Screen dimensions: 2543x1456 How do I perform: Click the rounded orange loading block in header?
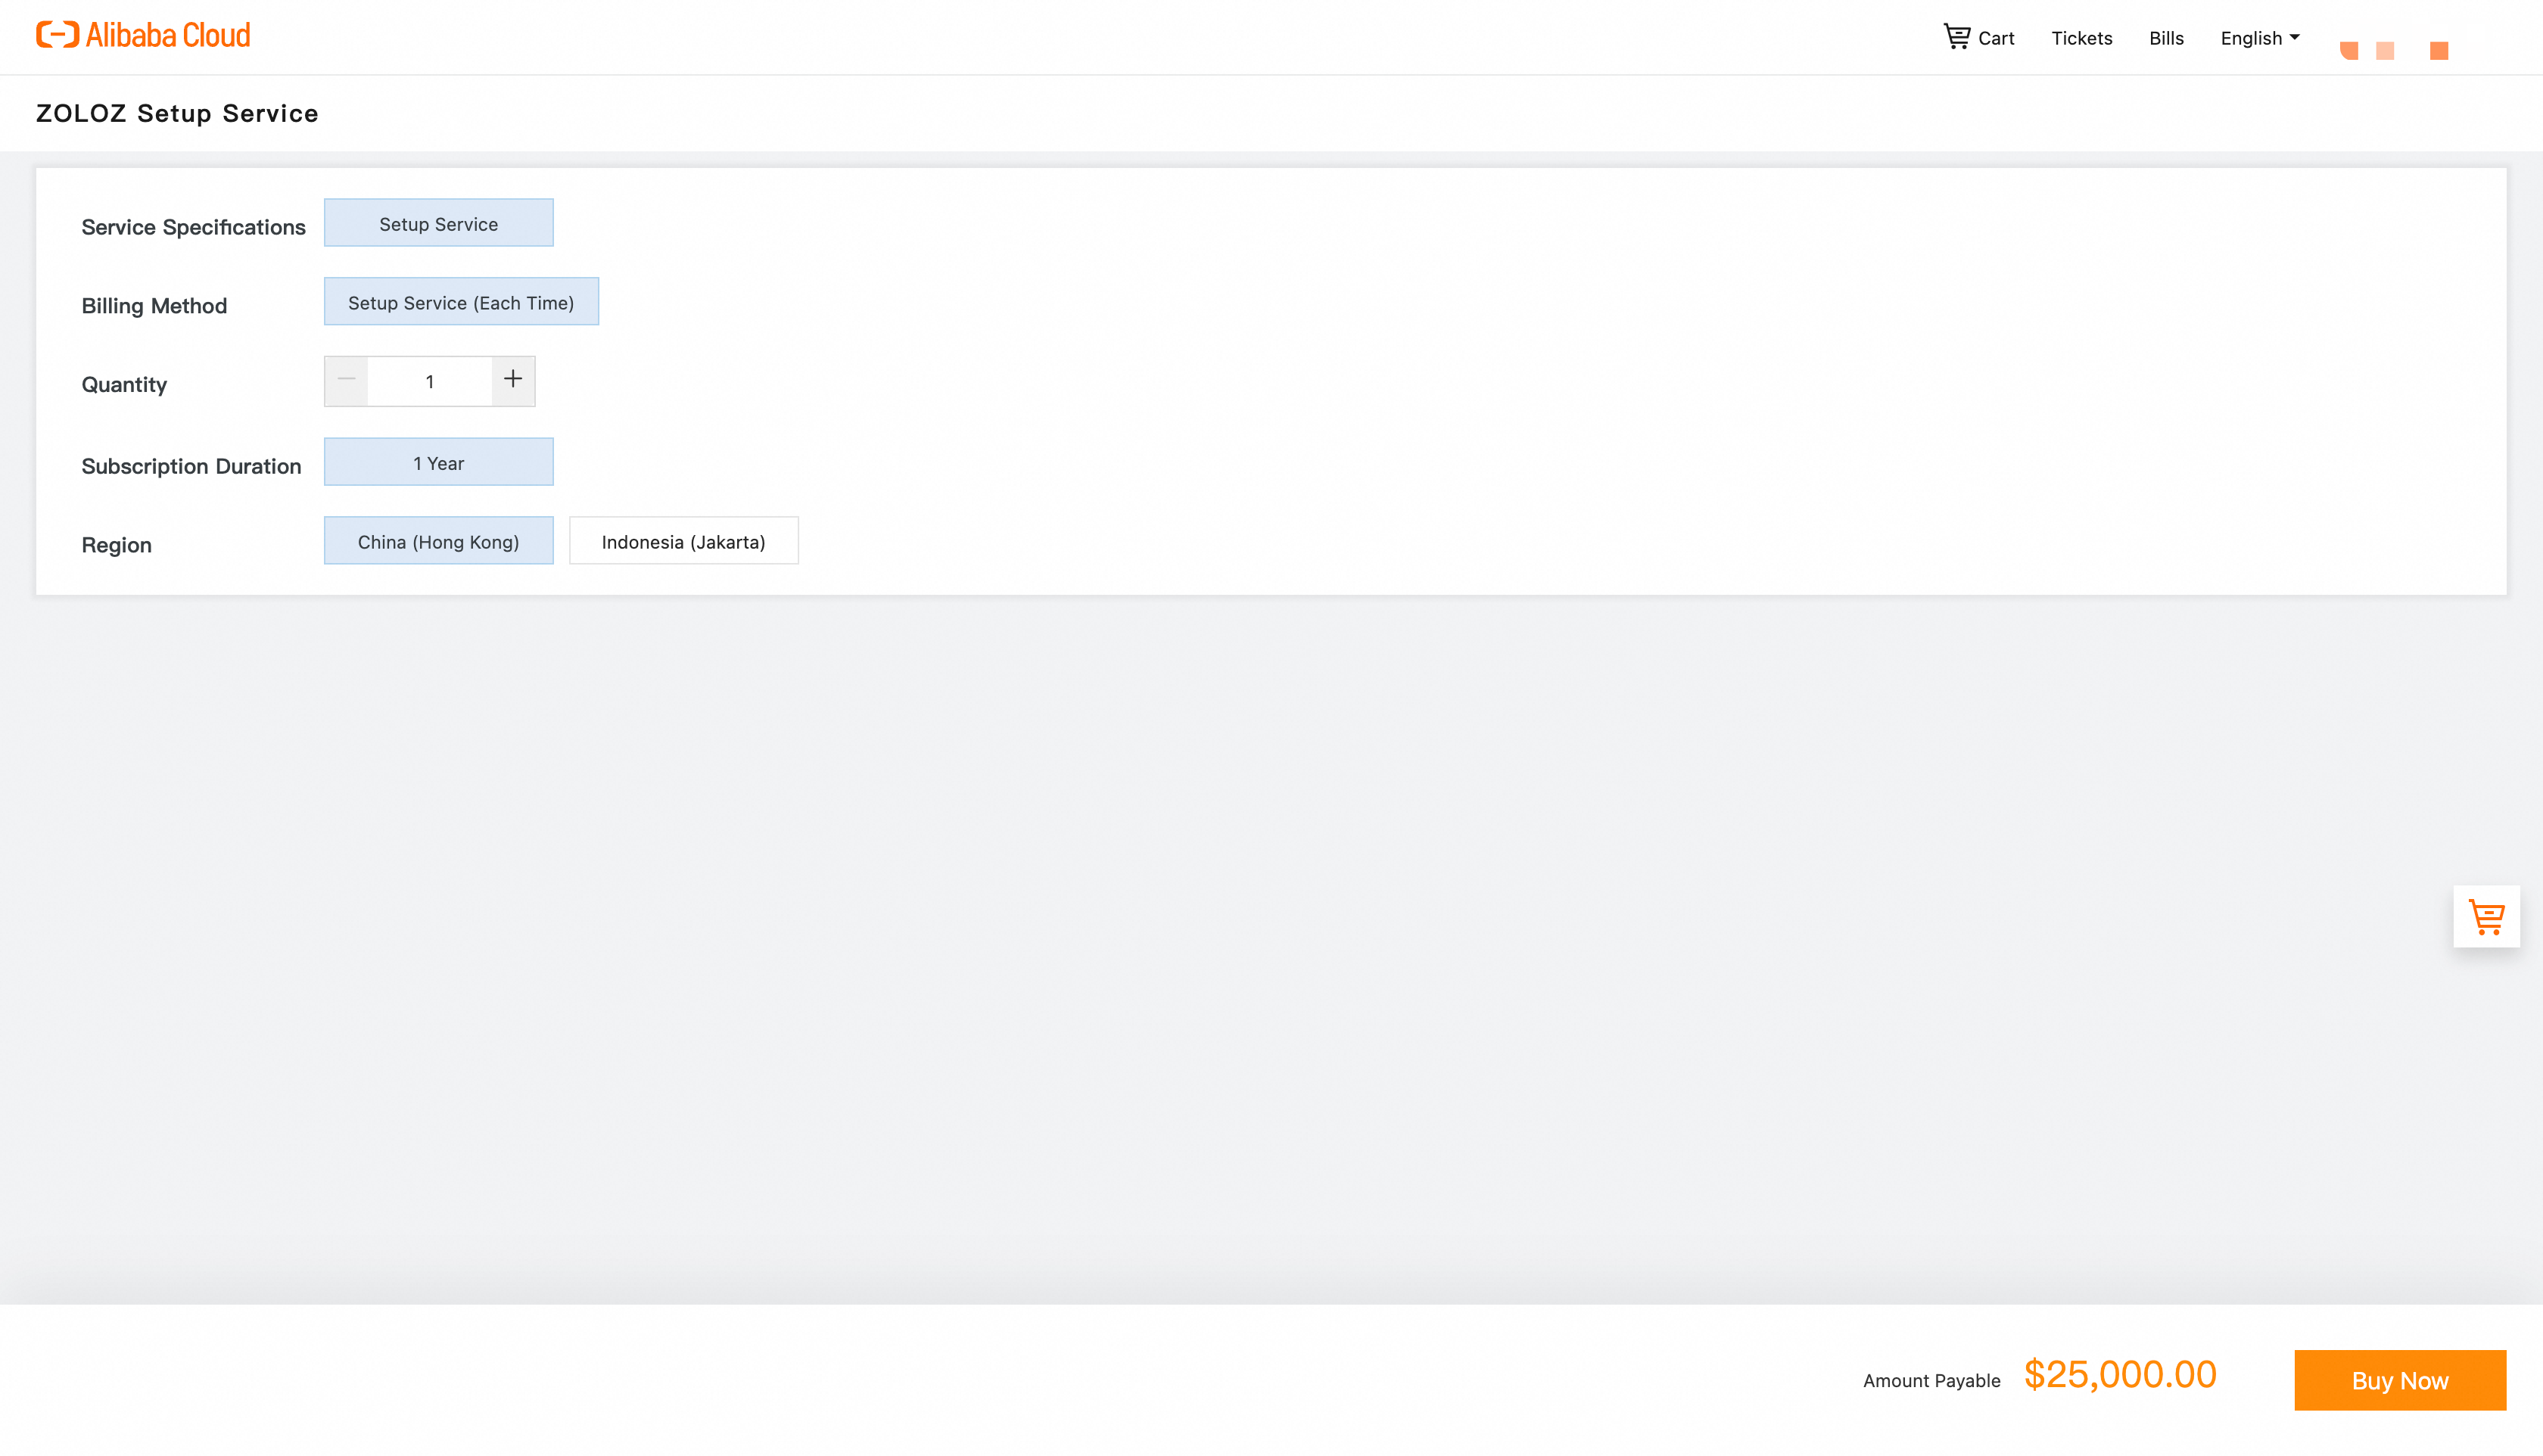point(2349,51)
